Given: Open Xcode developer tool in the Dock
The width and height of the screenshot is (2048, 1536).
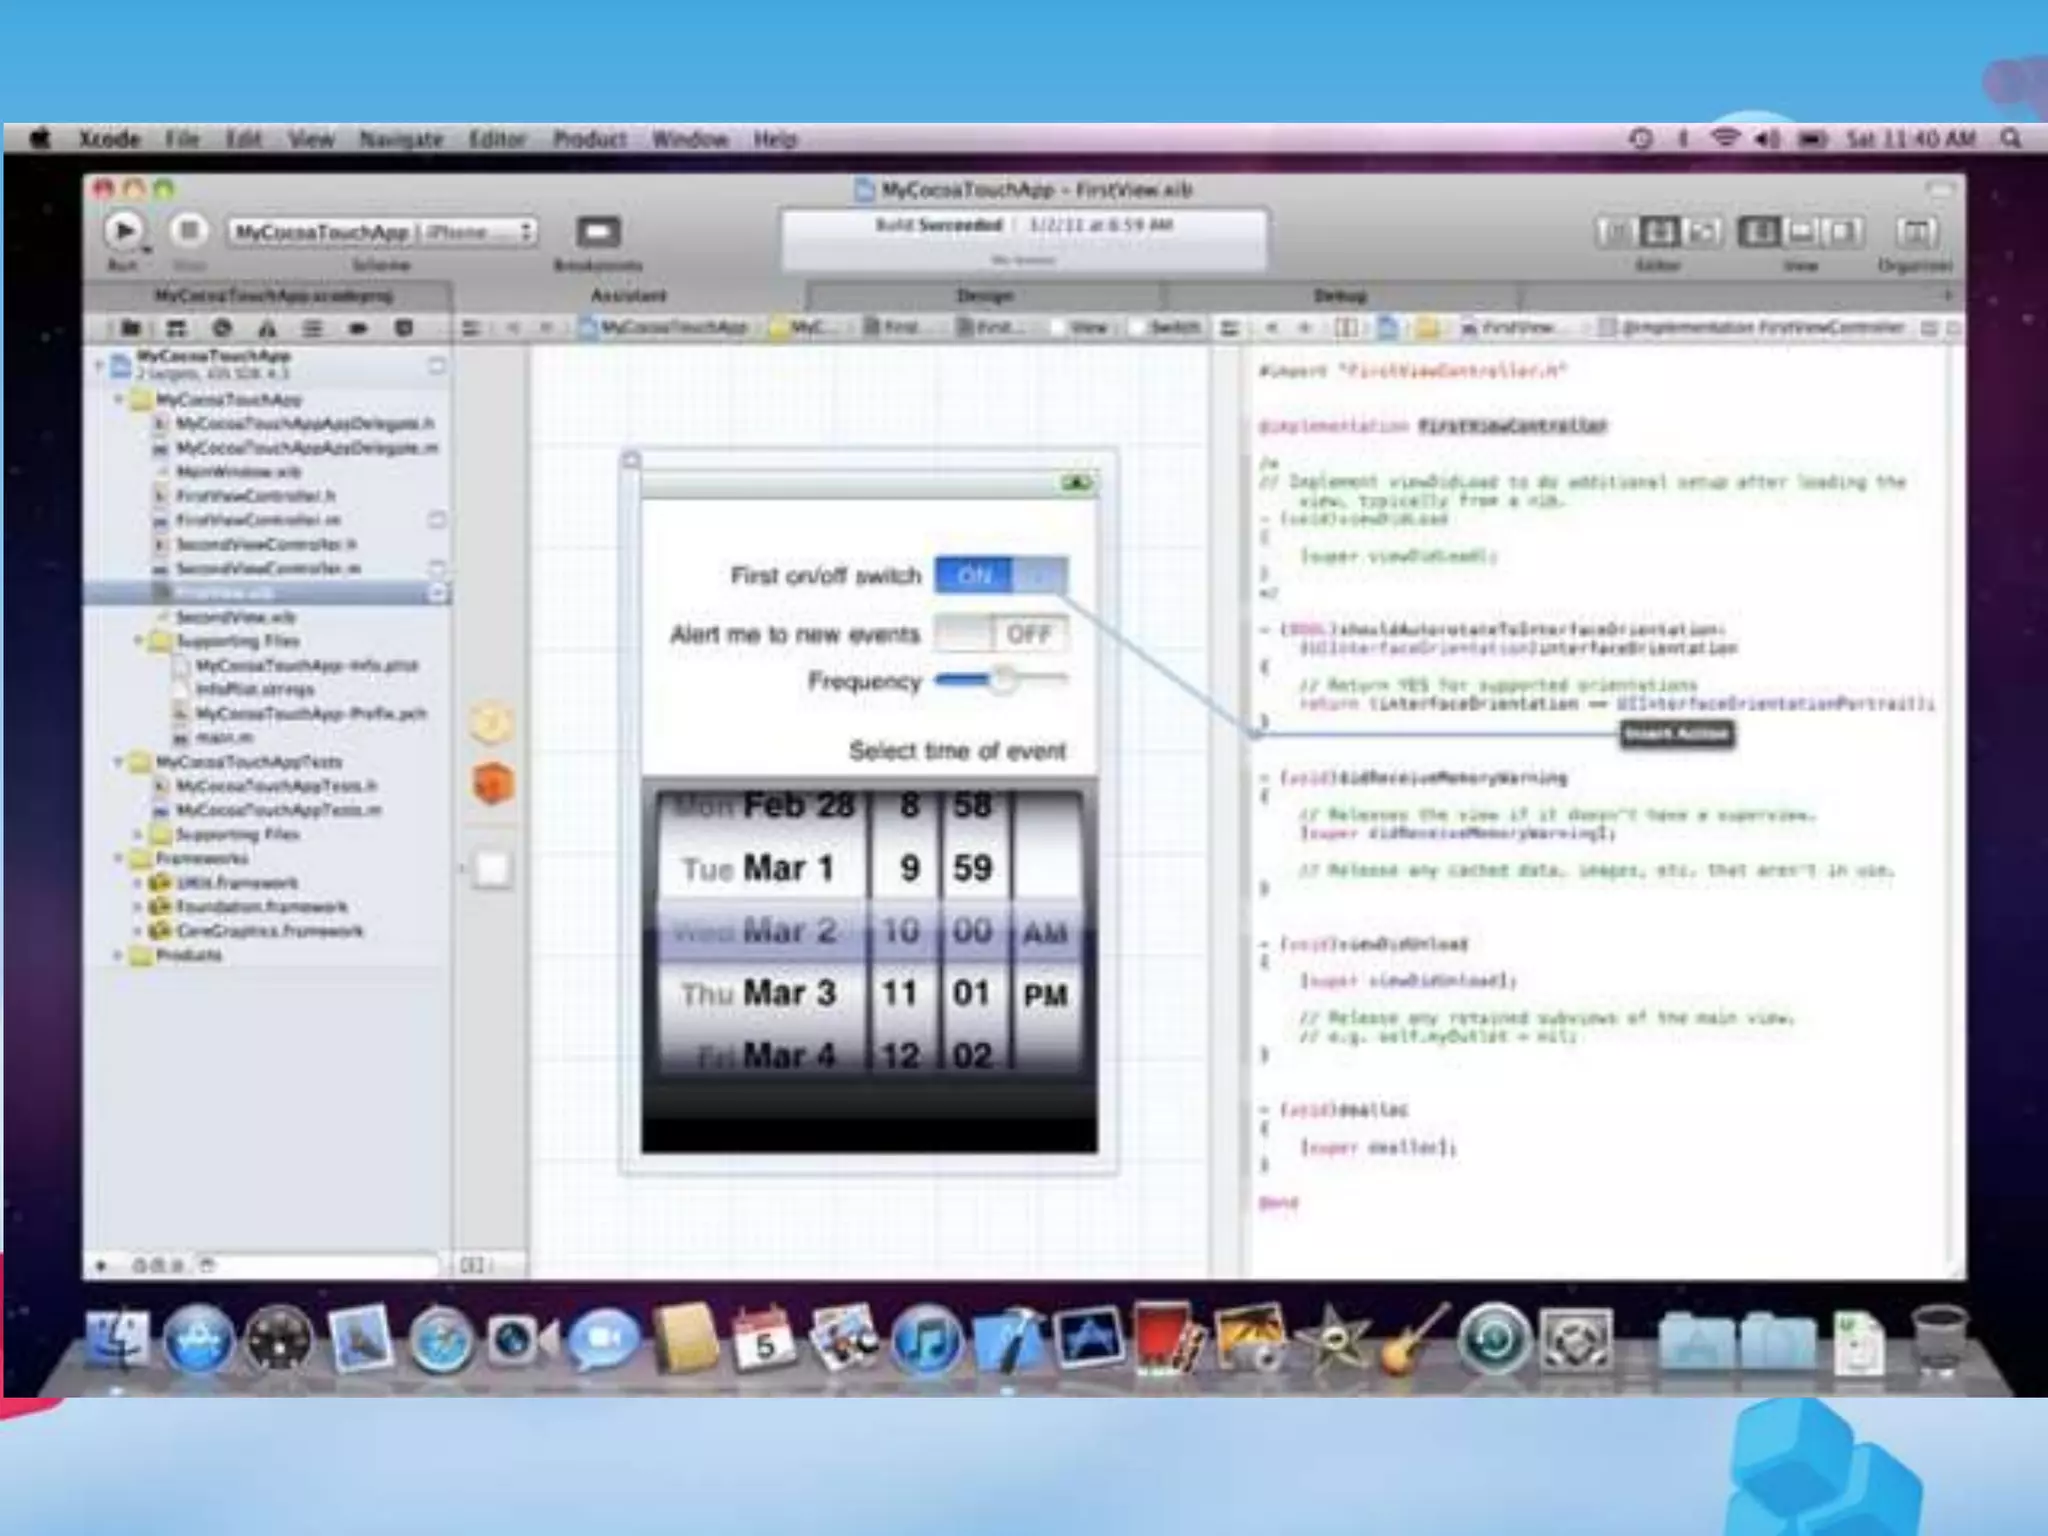Looking at the screenshot, I should point(1007,1340).
